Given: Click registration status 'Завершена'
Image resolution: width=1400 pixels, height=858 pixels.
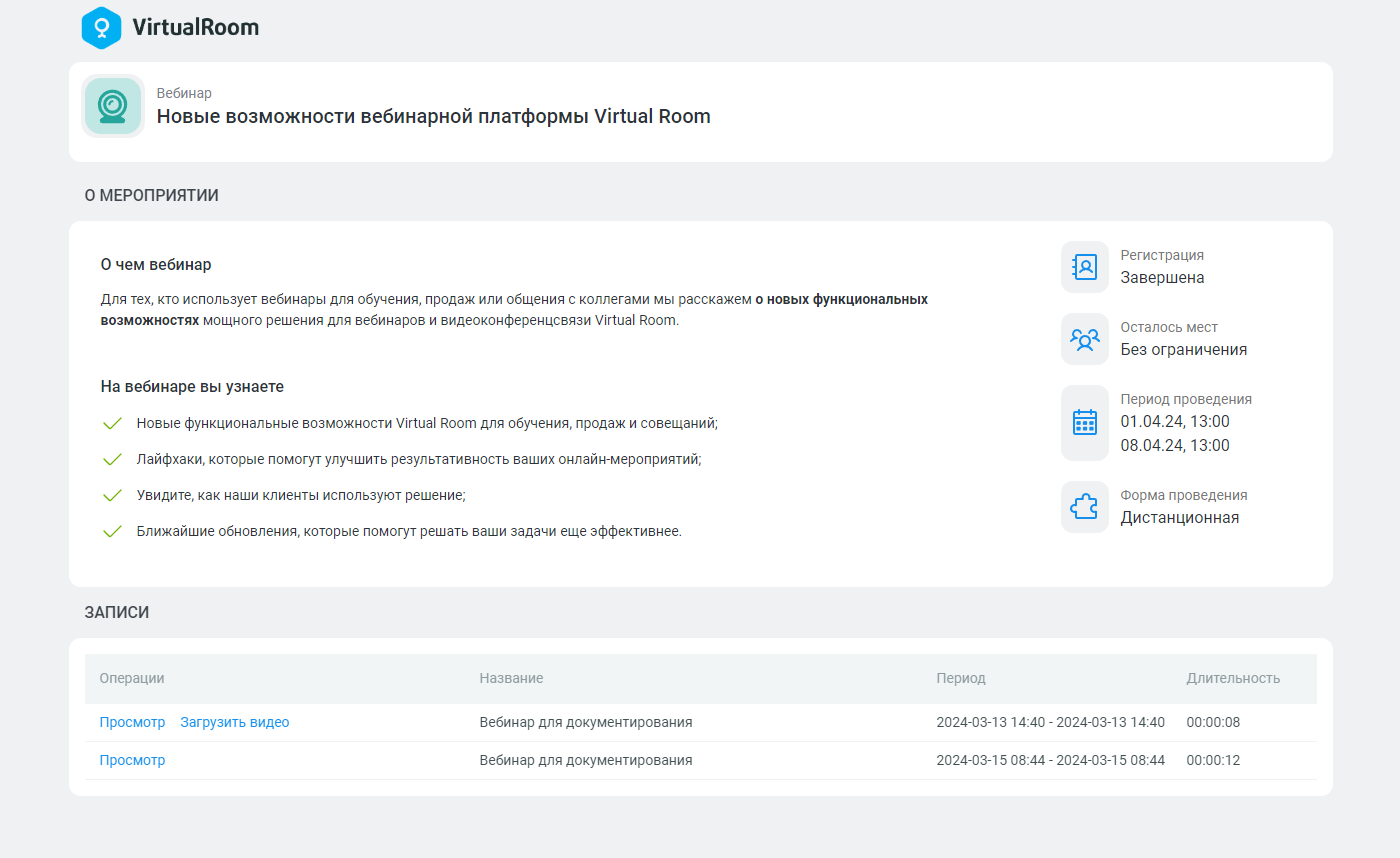Looking at the screenshot, I should [1162, 278].
